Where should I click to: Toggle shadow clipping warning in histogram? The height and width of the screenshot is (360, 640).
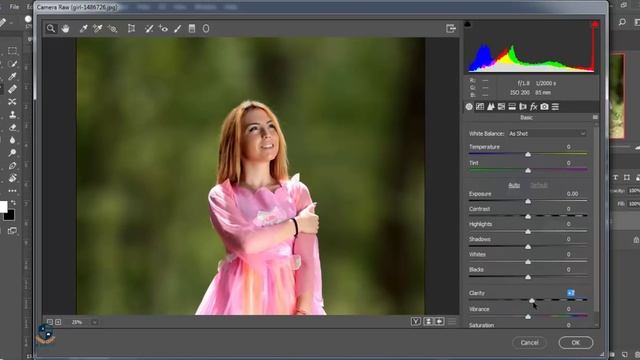468,24
